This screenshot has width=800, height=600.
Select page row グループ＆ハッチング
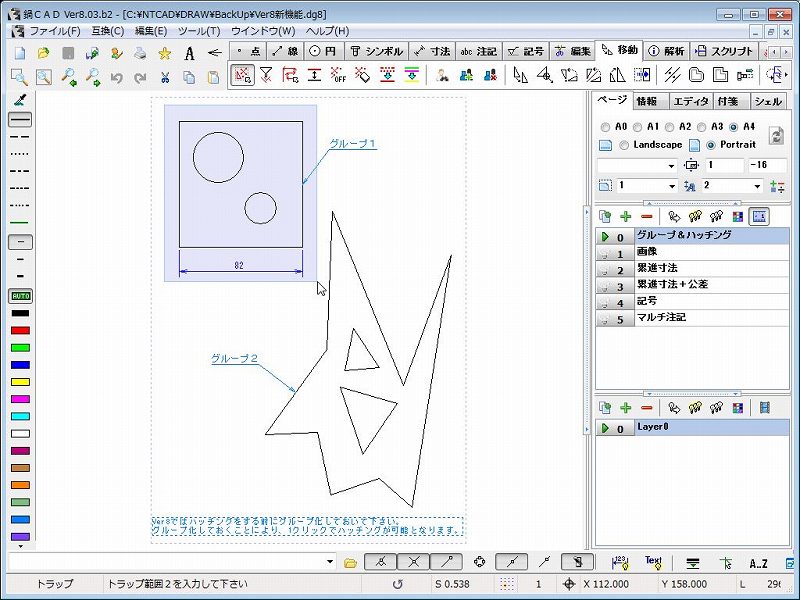[x=692, y=236]
